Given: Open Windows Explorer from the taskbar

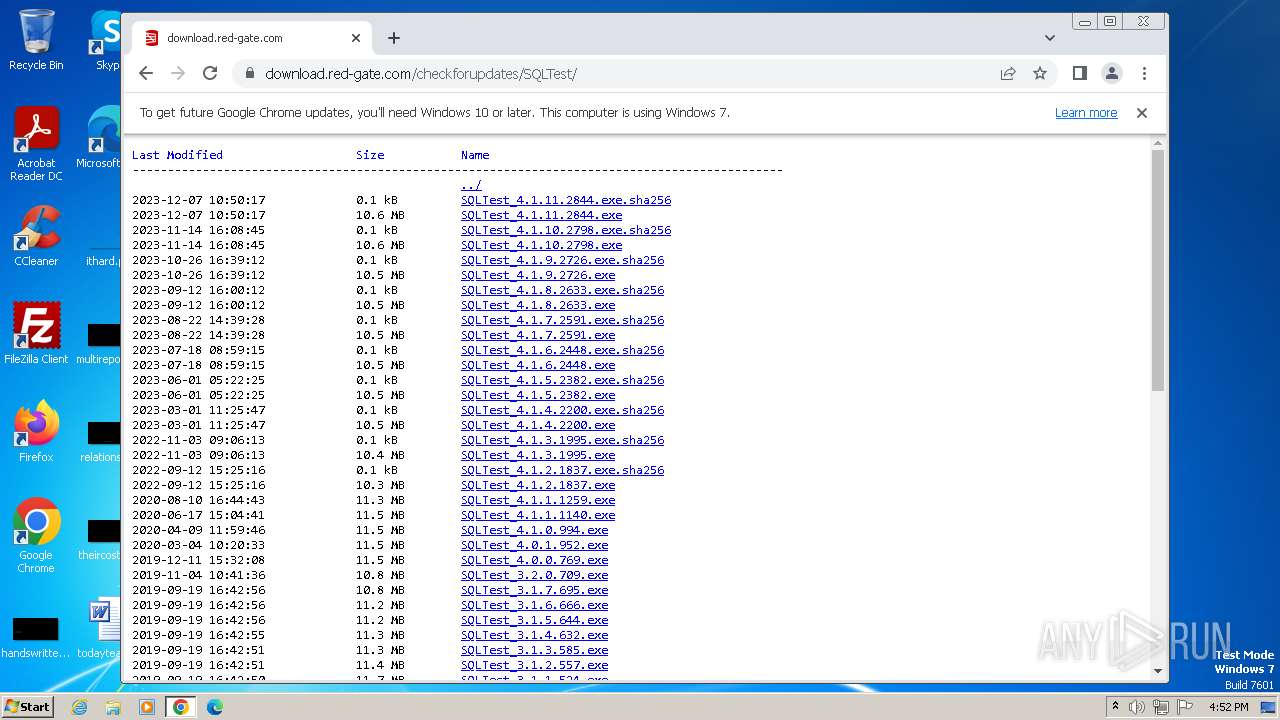Looking at the screenshot, I should pyautogui.click(x=113, y=707).
